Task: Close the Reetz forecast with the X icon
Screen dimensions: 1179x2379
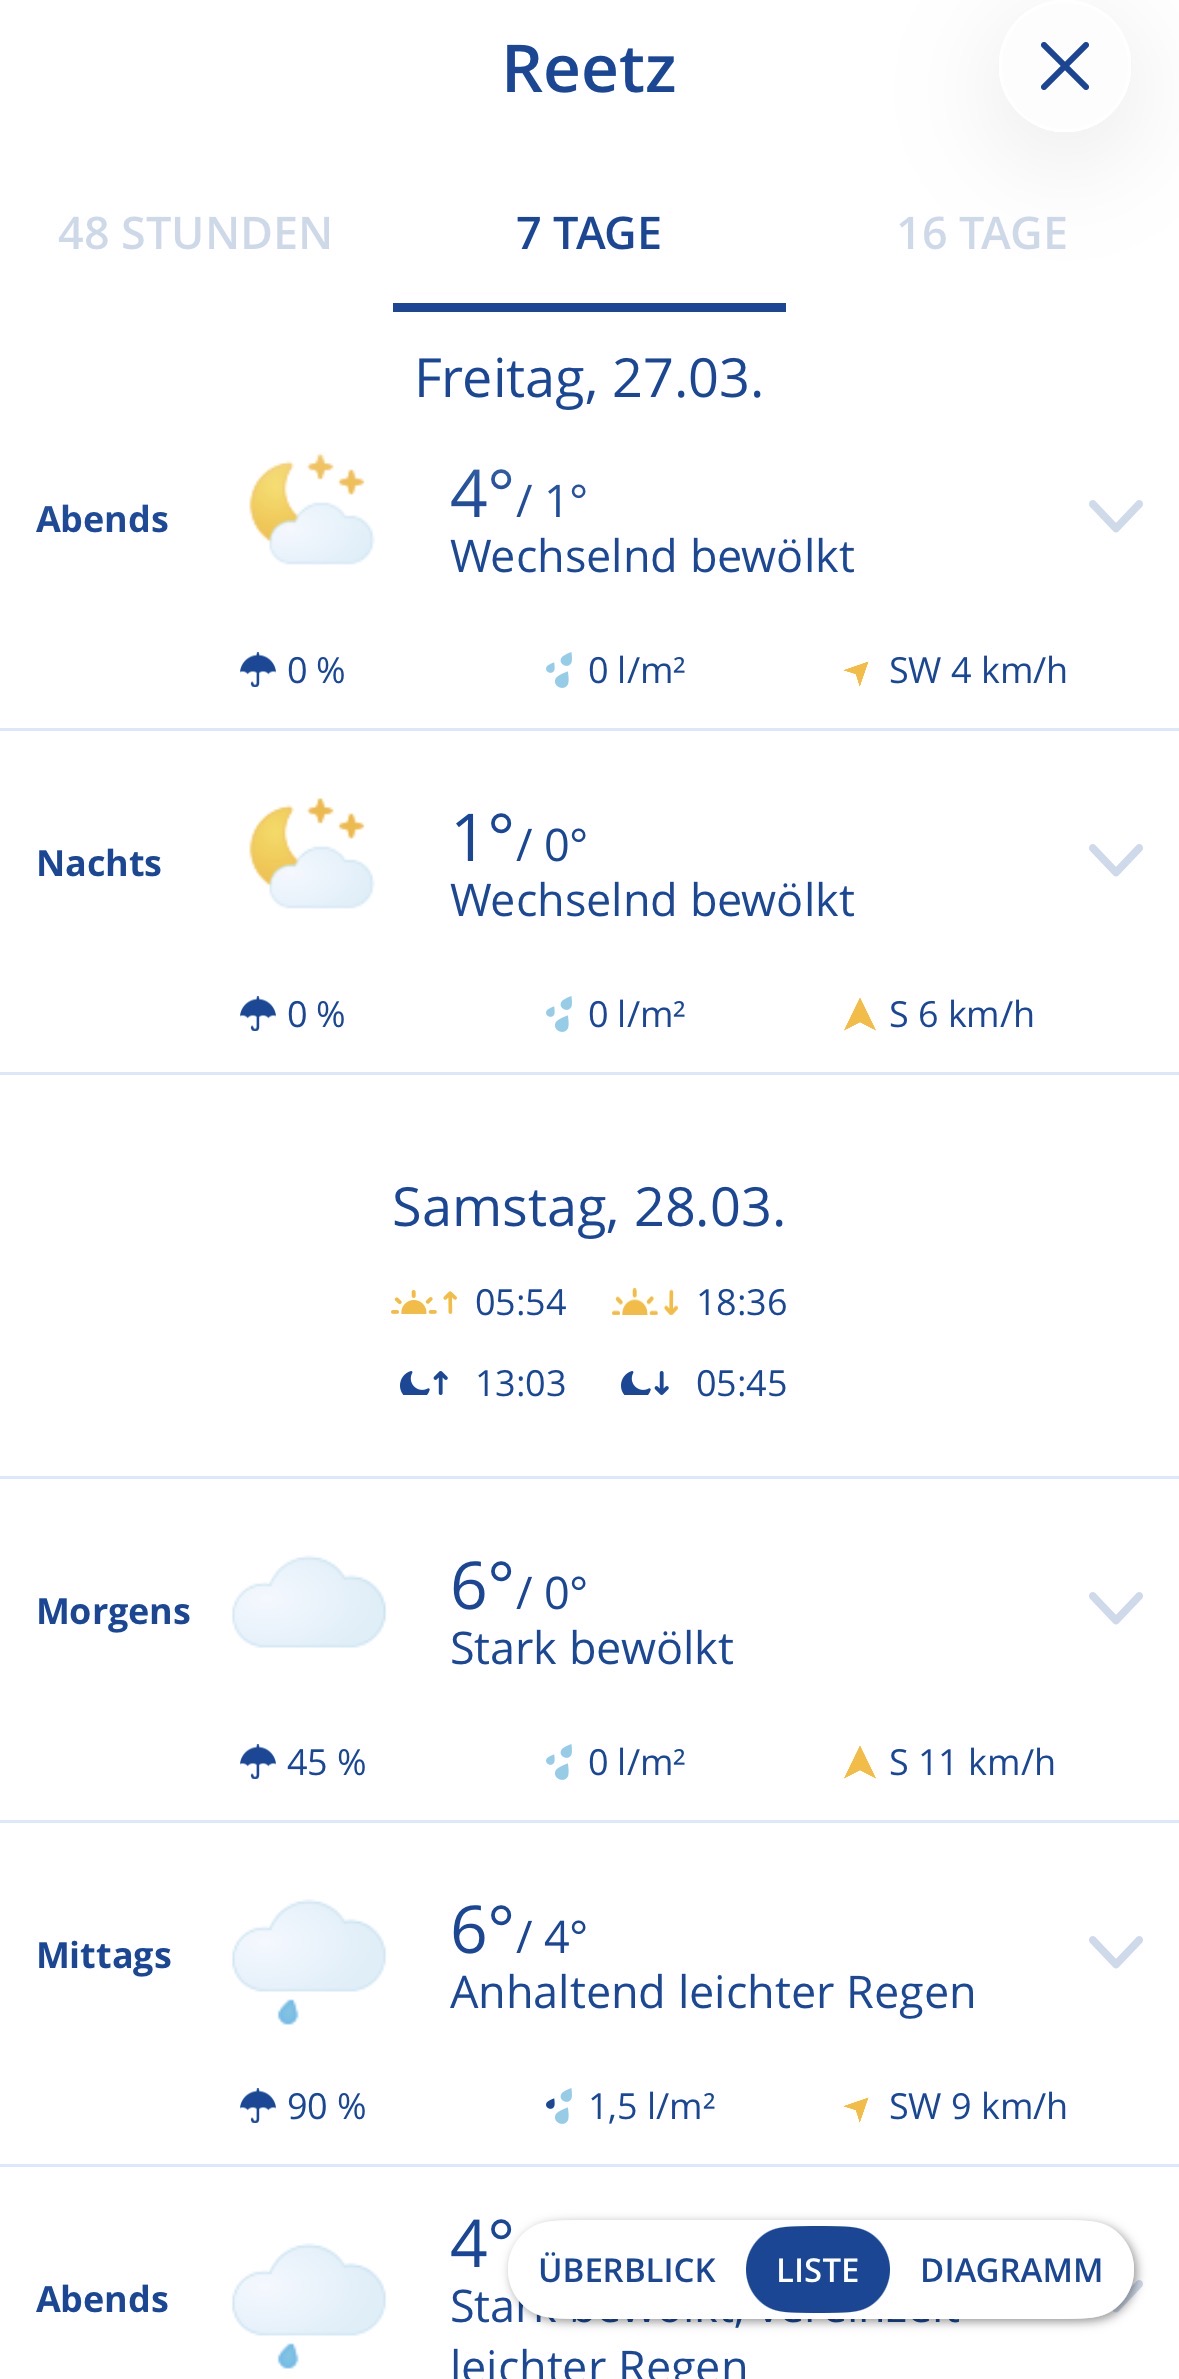Action: [x=1064, y=67]
